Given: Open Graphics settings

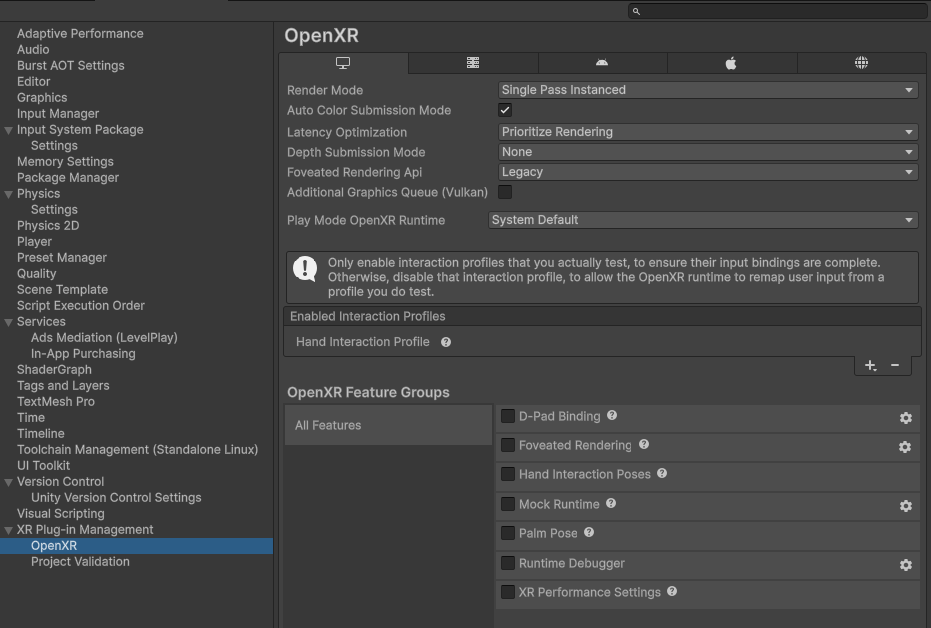Looking at the screenshot, I should (42, 98).
